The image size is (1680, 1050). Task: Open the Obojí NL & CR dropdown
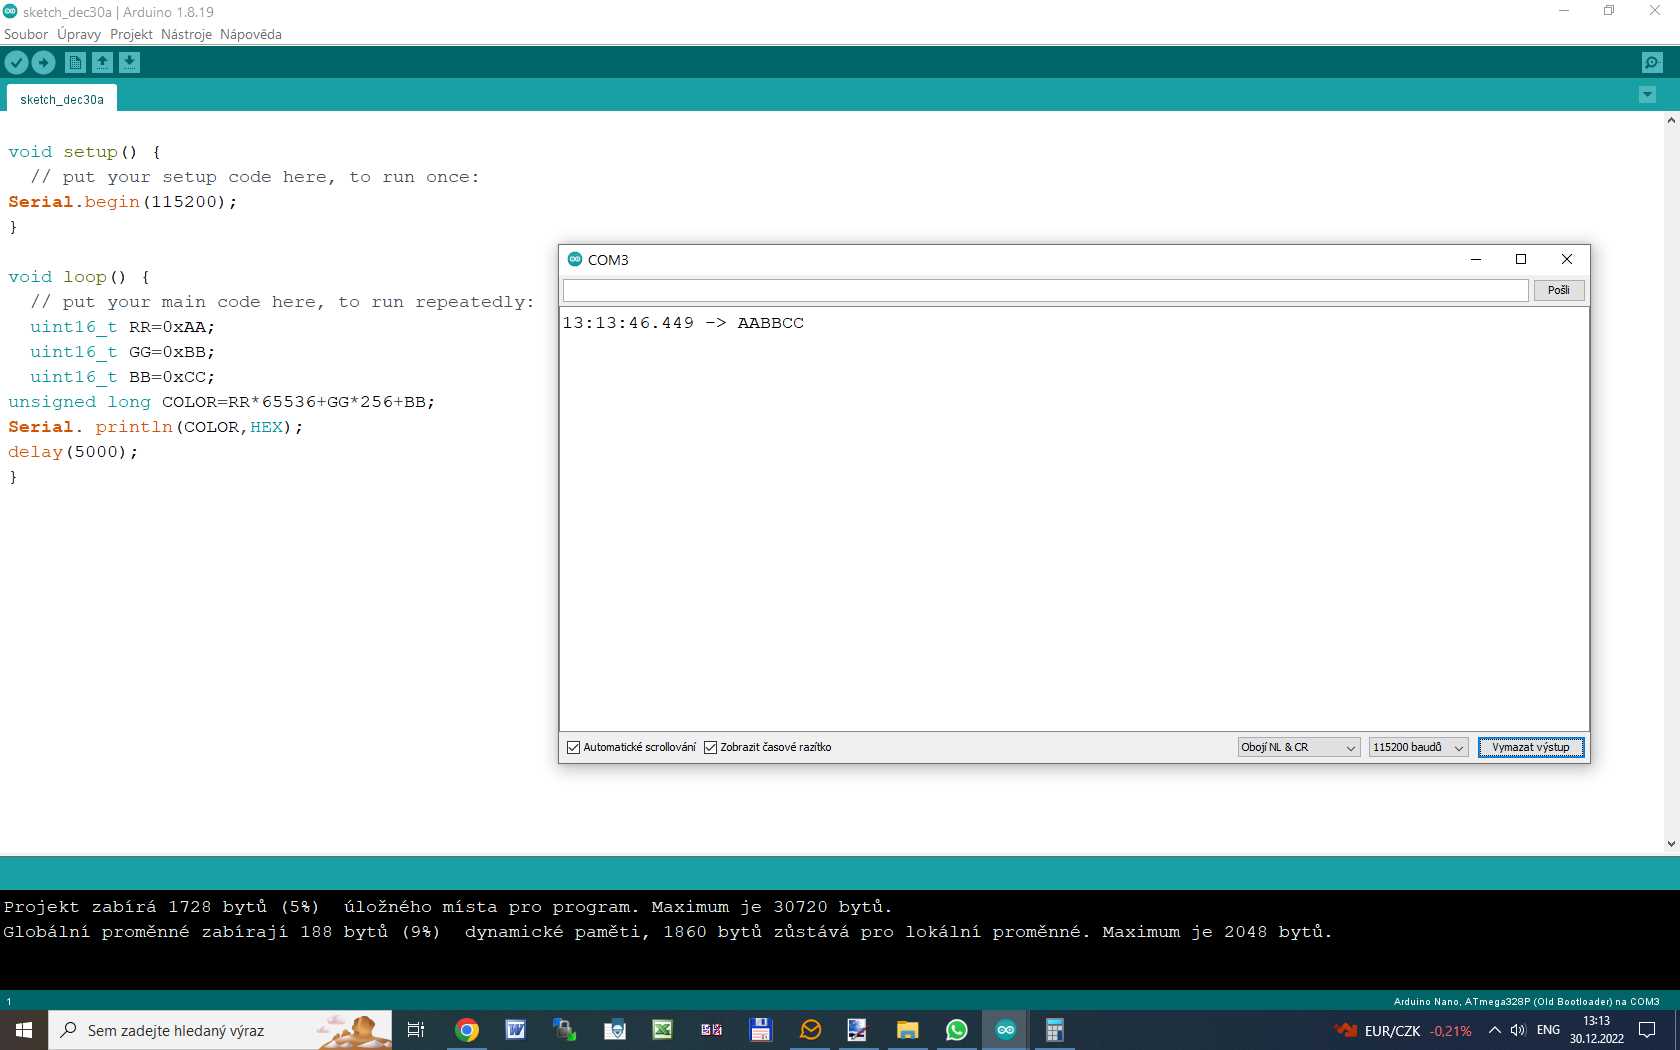pos(1298,748)
